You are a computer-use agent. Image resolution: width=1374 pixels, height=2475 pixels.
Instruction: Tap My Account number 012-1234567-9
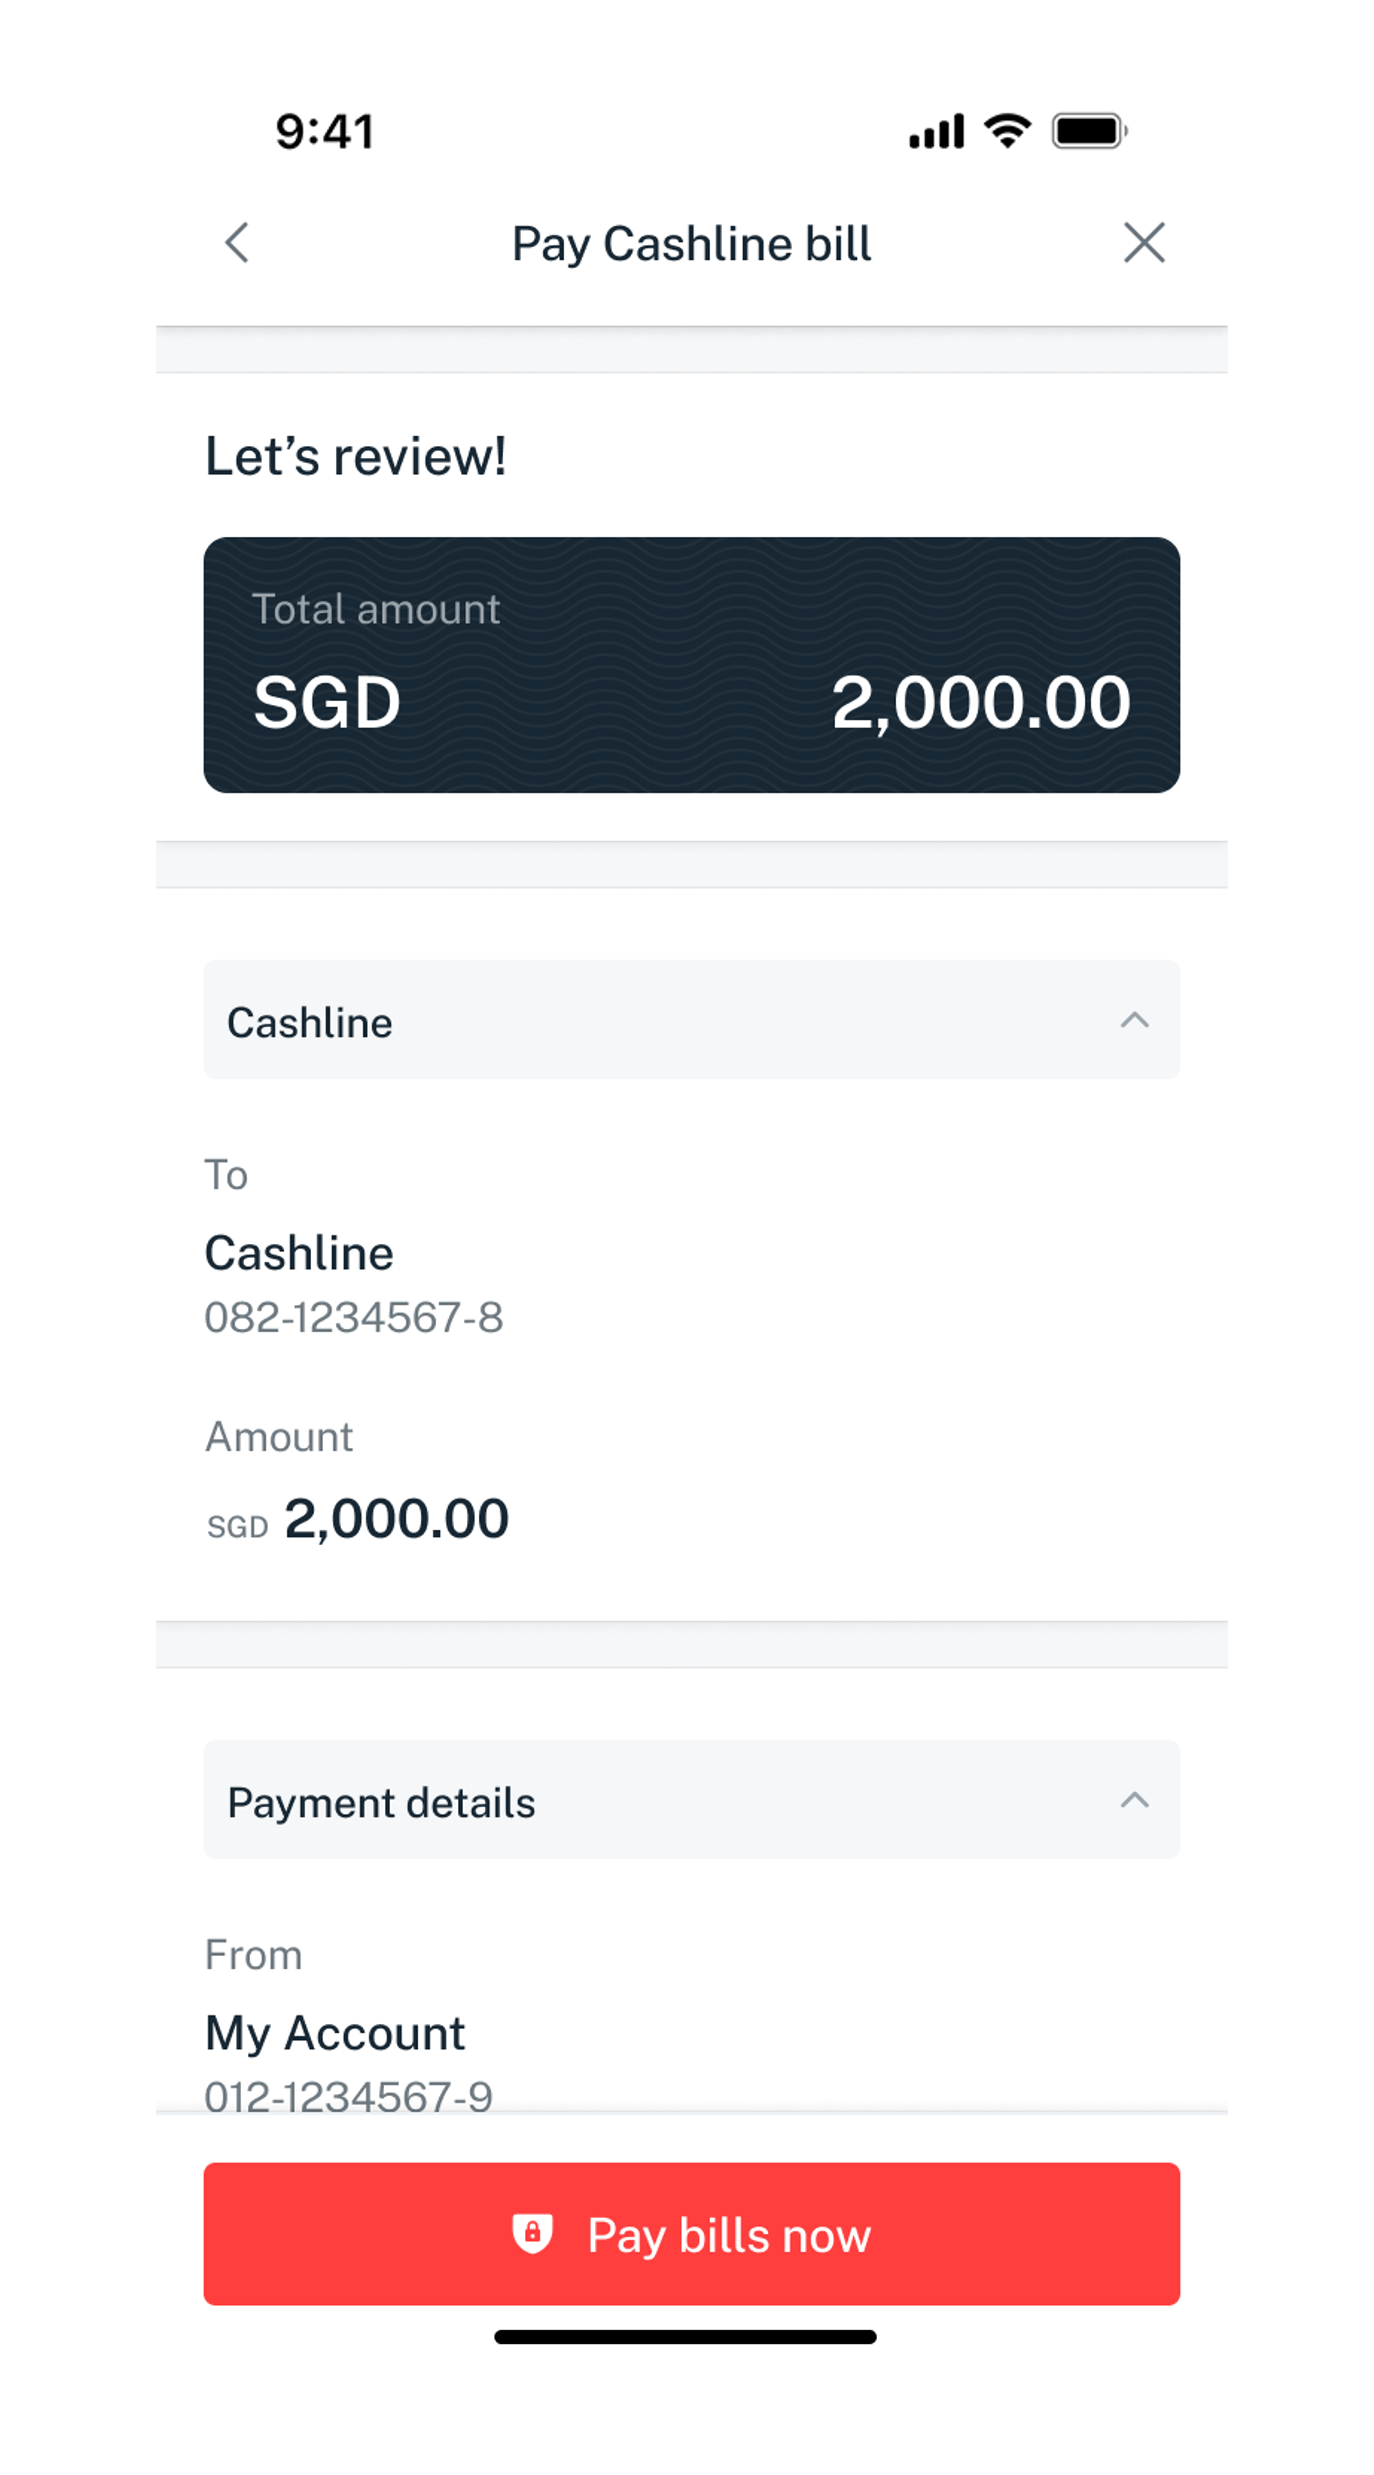(x=348, y=2093)
